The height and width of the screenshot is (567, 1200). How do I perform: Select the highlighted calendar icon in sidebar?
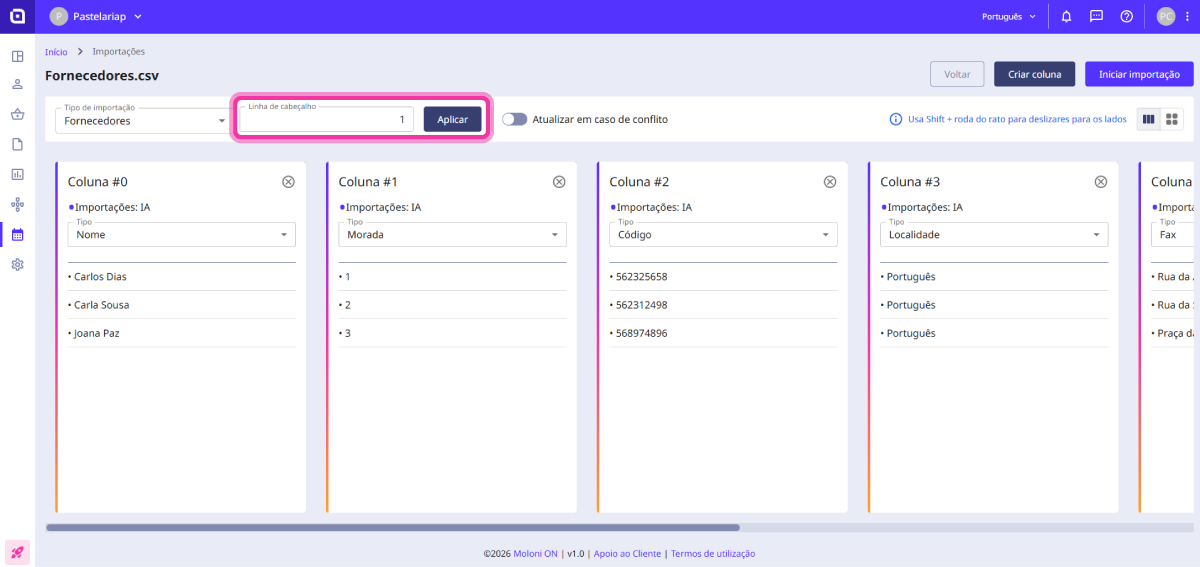(x=17, y=235)
